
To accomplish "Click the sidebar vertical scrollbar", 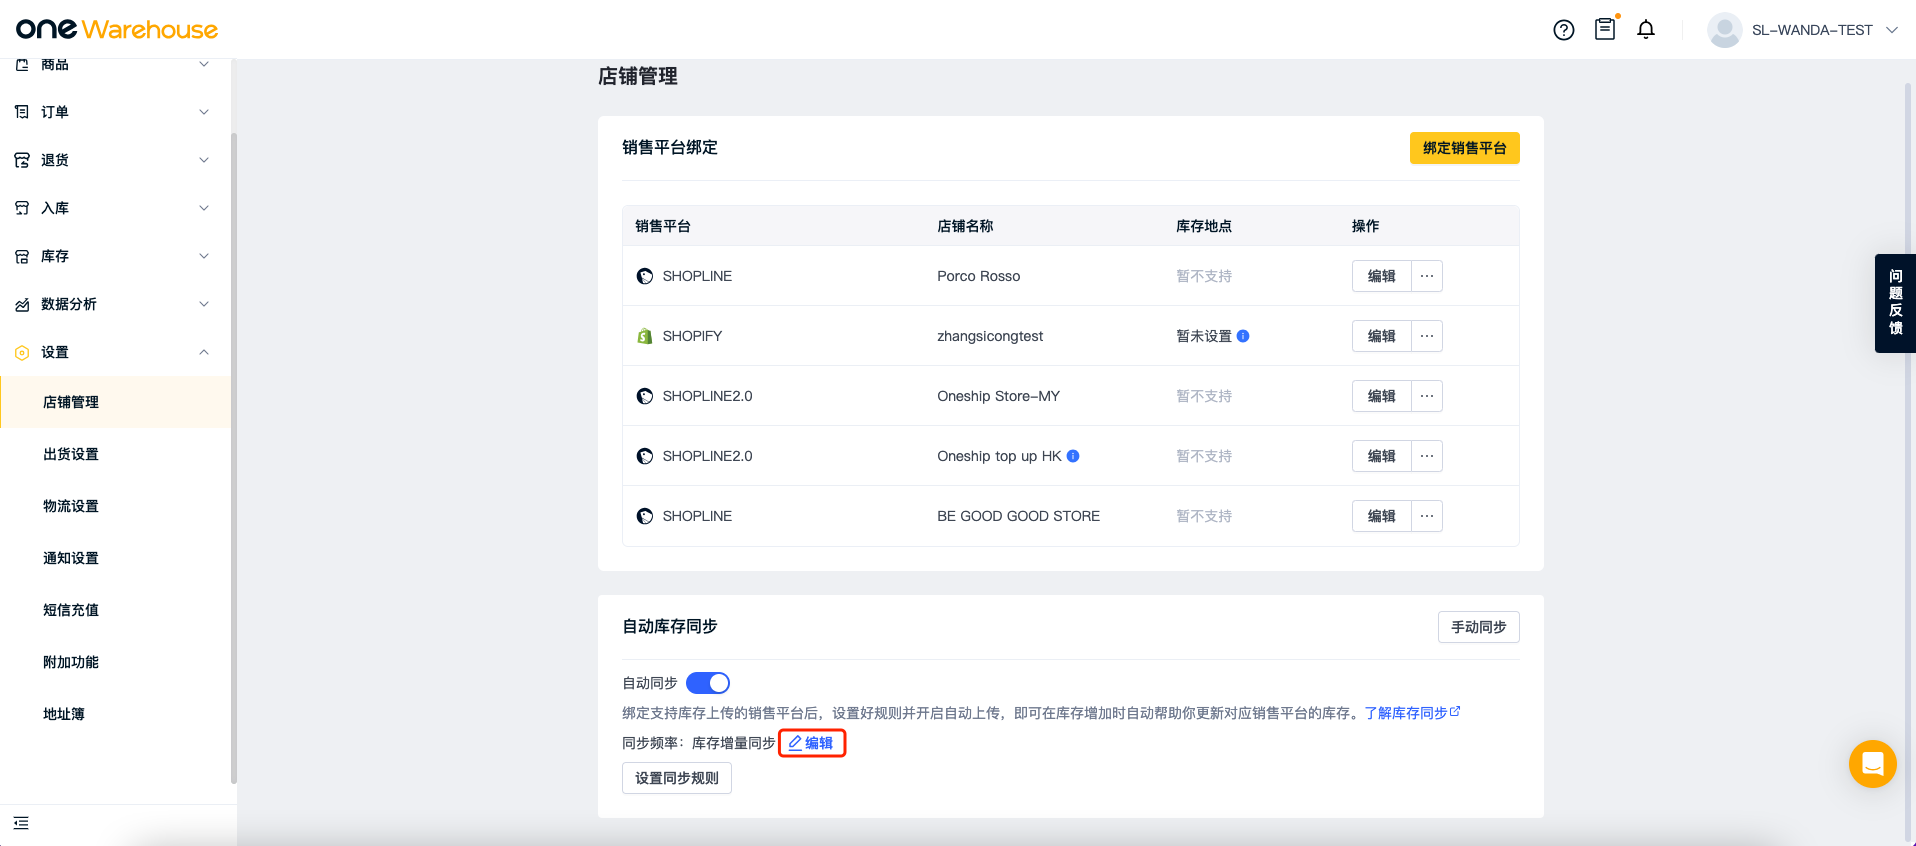I will coord(234,458).
